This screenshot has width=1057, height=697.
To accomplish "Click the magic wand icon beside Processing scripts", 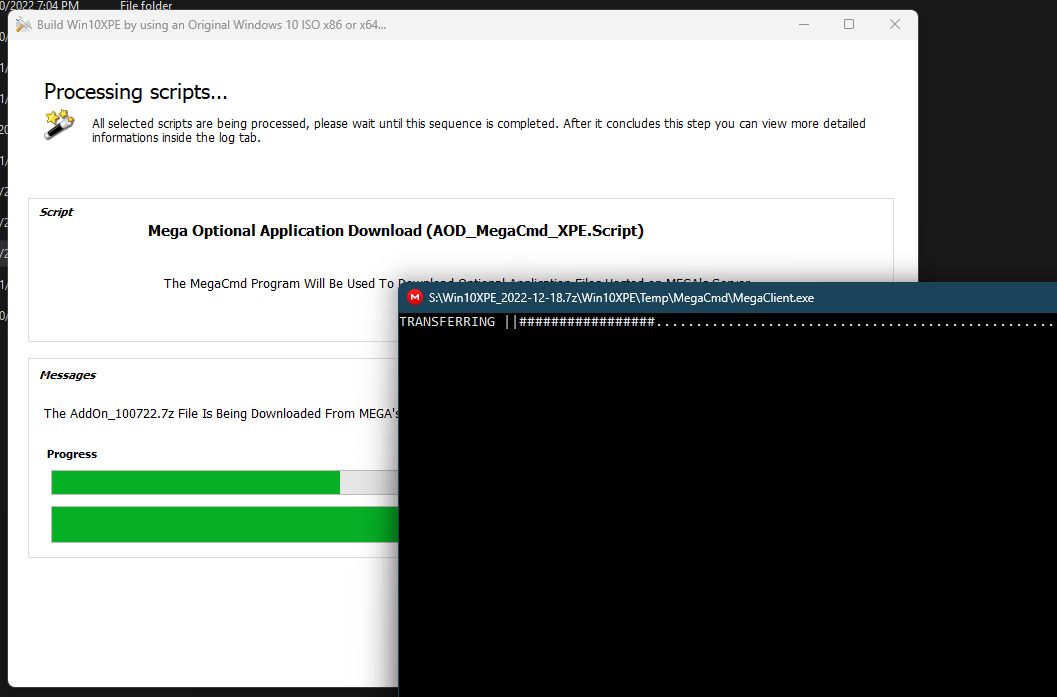I will click(59, 124).
